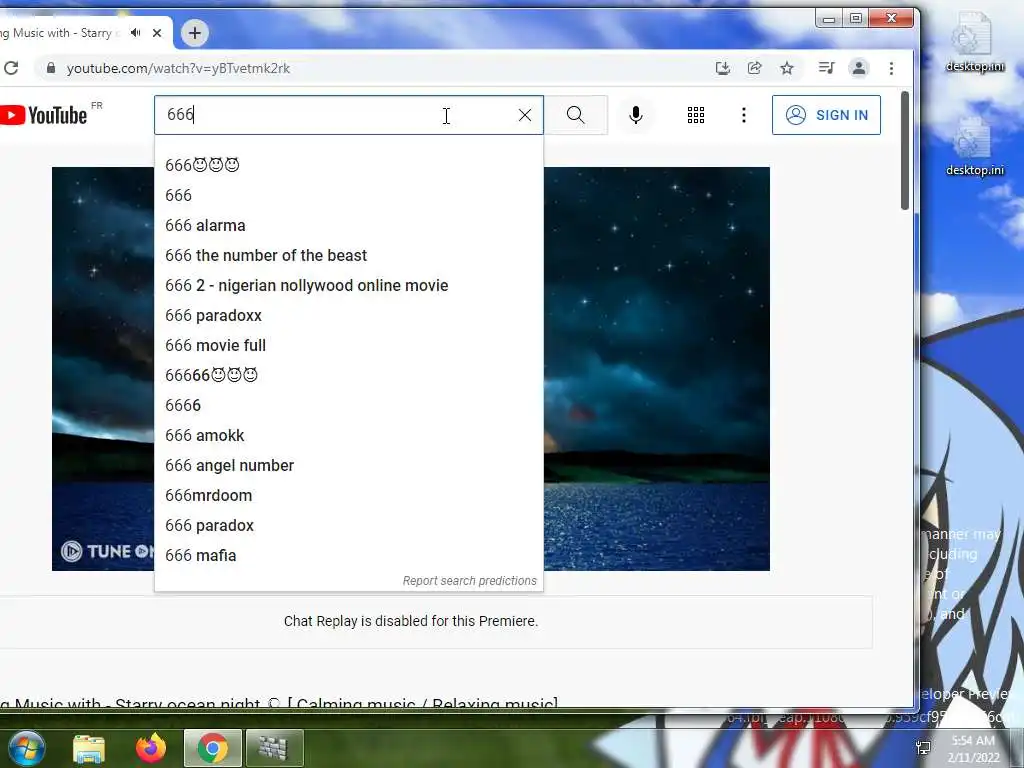Choose the '666 paradox' suggestion
Viewport: 1024px width, 768px height.
(x=349, y=526)
